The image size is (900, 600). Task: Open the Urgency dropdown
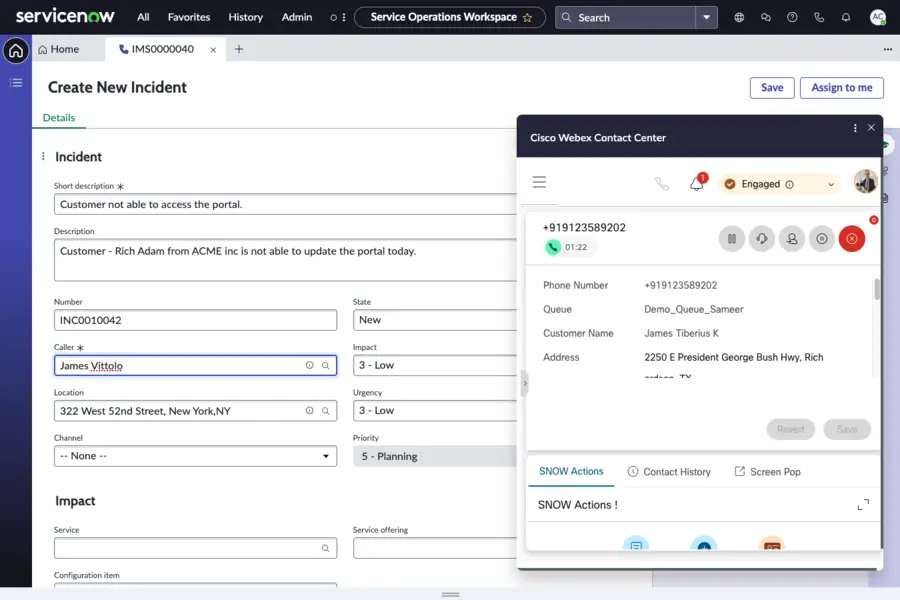tap(435, 411)
